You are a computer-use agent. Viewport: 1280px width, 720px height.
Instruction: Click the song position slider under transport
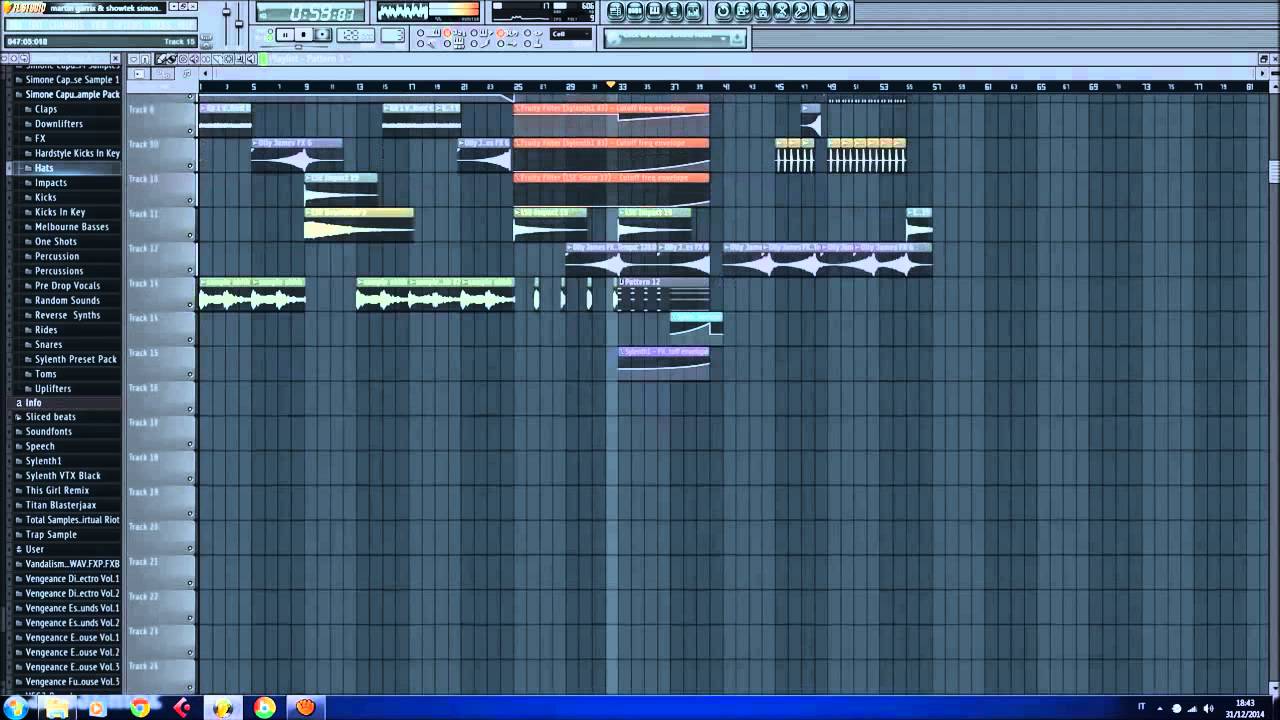click(298, 46)
